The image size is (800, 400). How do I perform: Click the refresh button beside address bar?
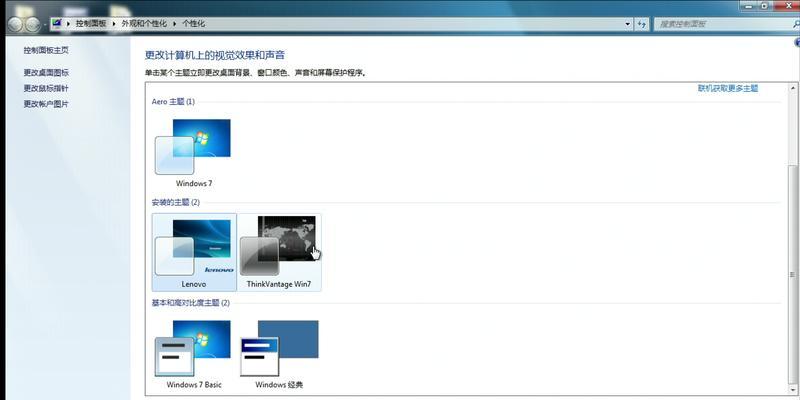(x=642, y=23)
